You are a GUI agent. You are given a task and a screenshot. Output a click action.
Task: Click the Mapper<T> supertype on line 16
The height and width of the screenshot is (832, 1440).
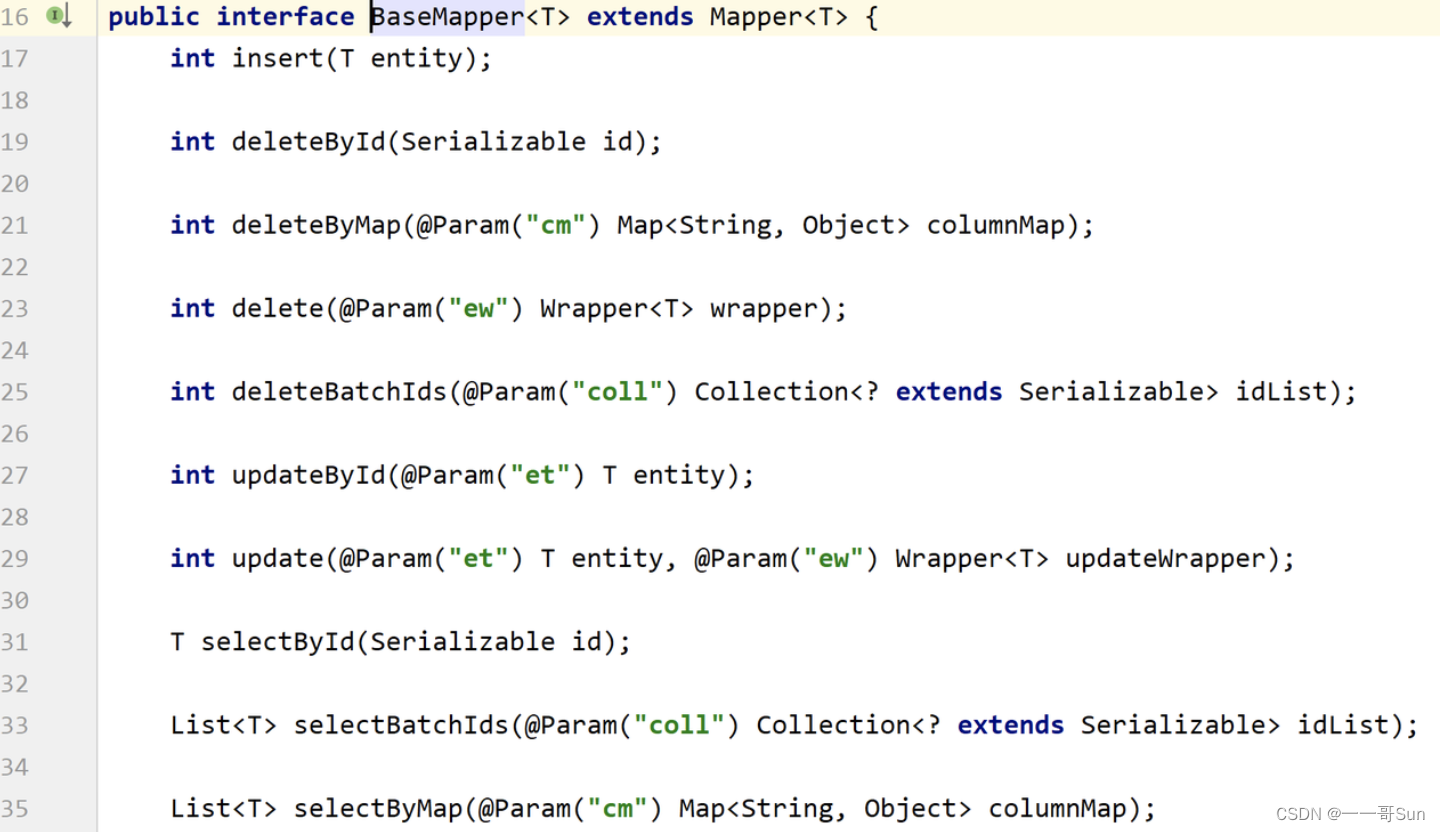pyautogui.click(x=779, y=17)
